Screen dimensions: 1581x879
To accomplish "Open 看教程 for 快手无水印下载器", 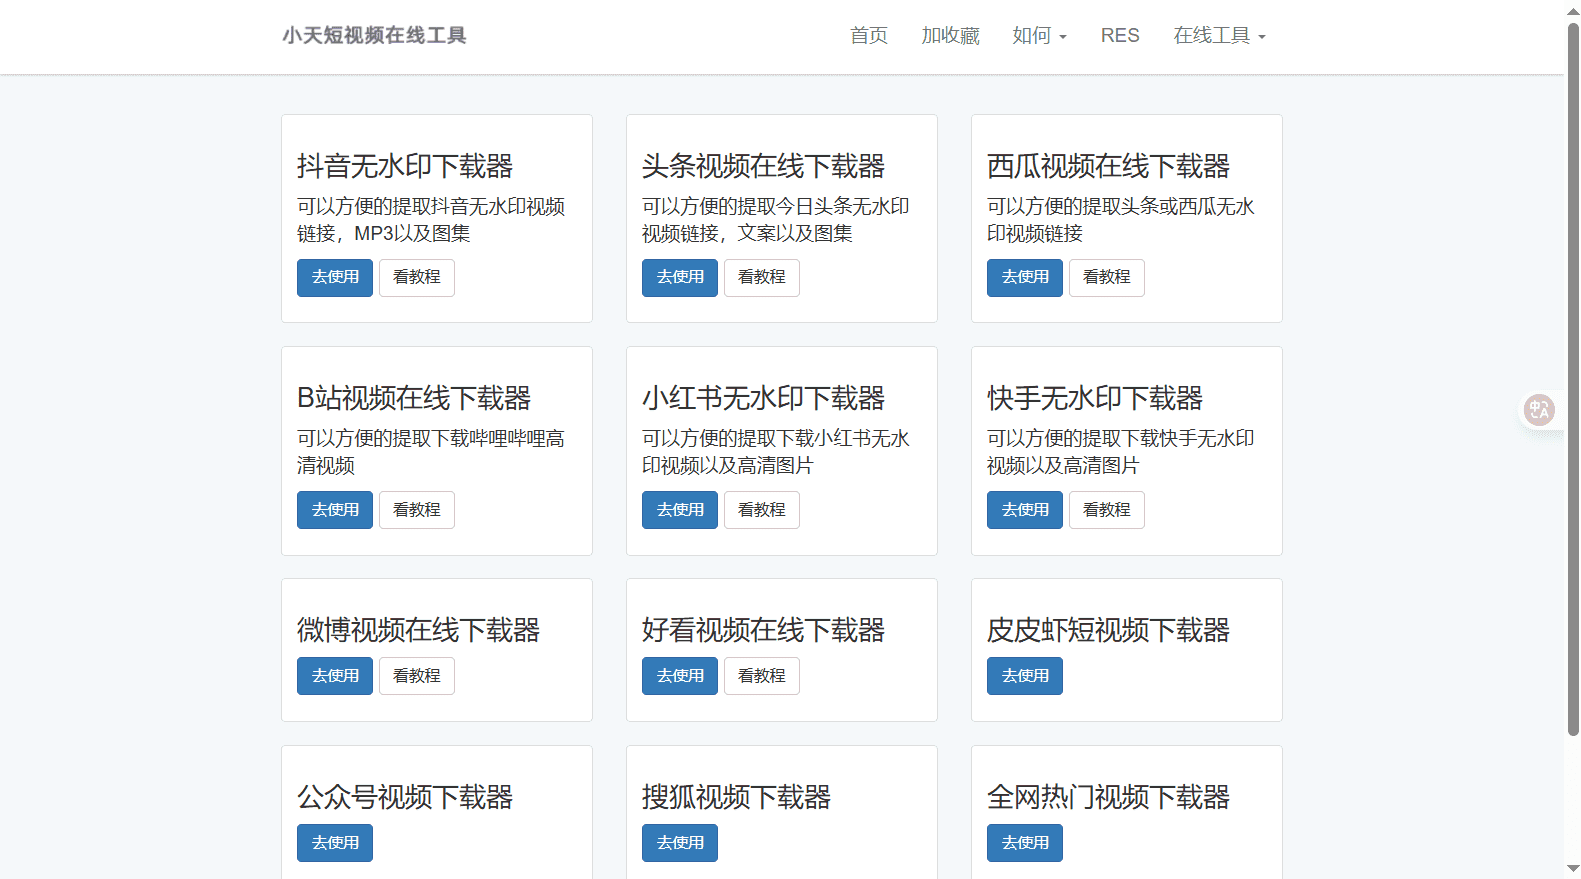I will (x=1107, y=510).
